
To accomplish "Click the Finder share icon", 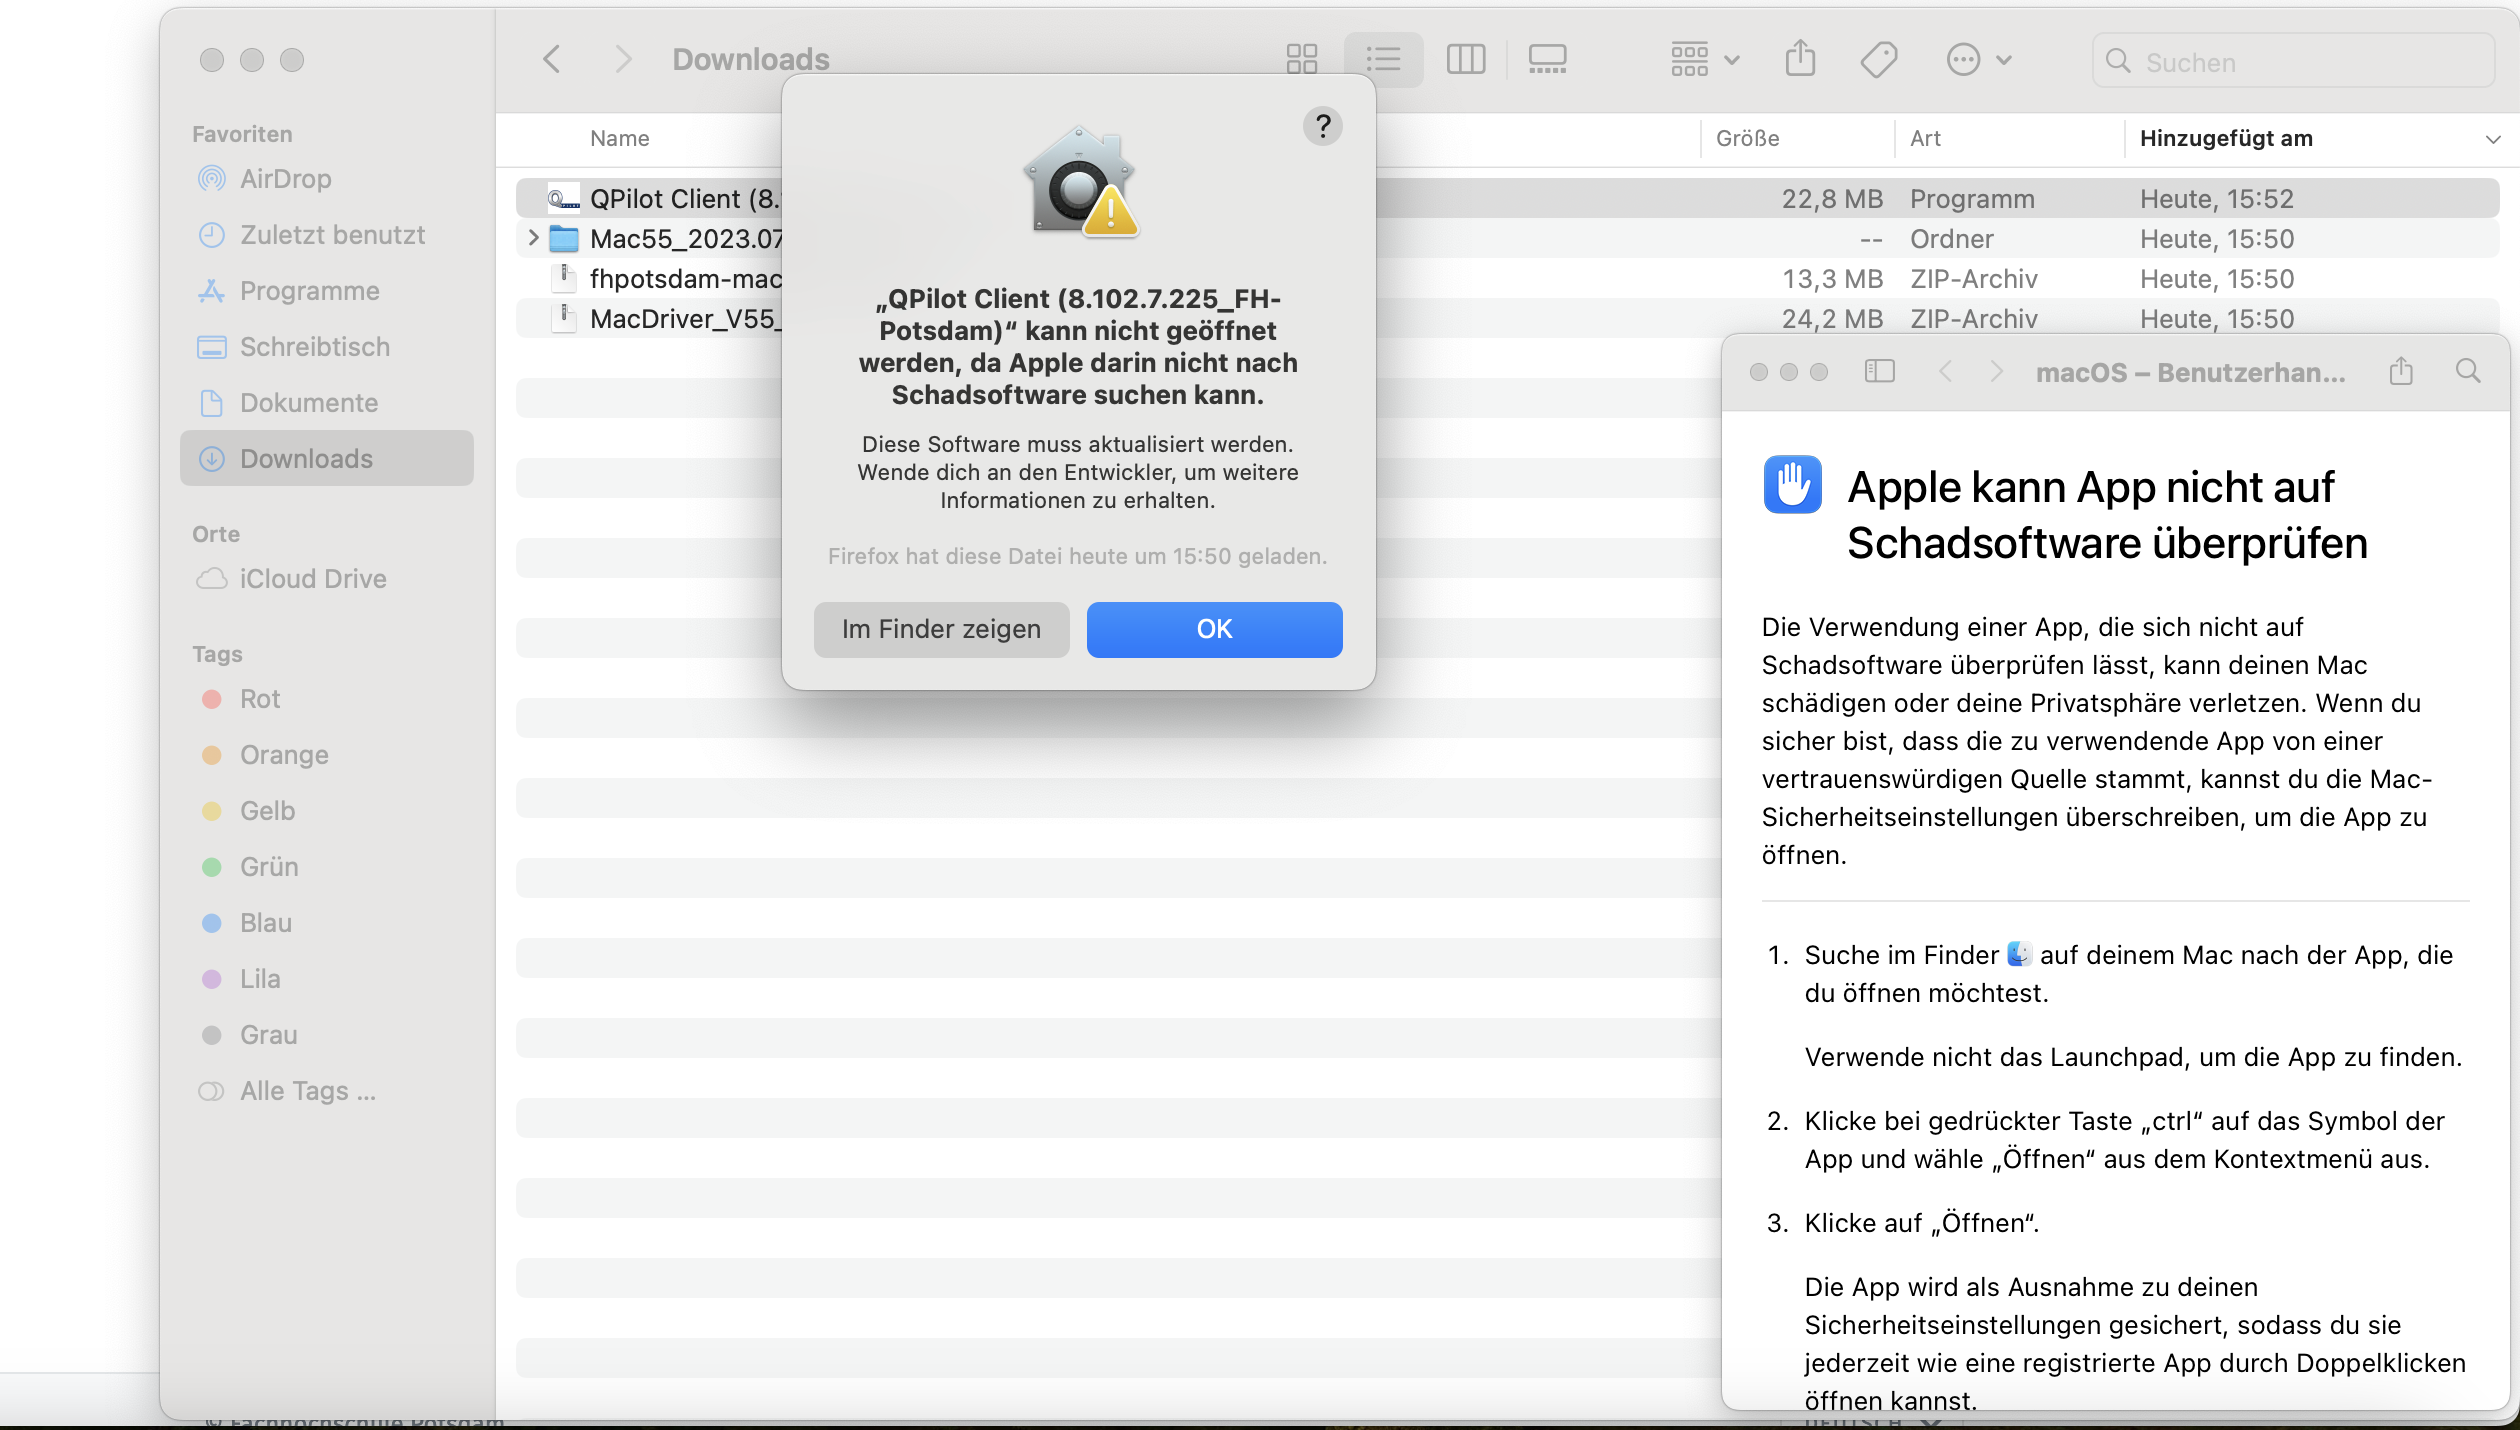I will coord(1800,60).
